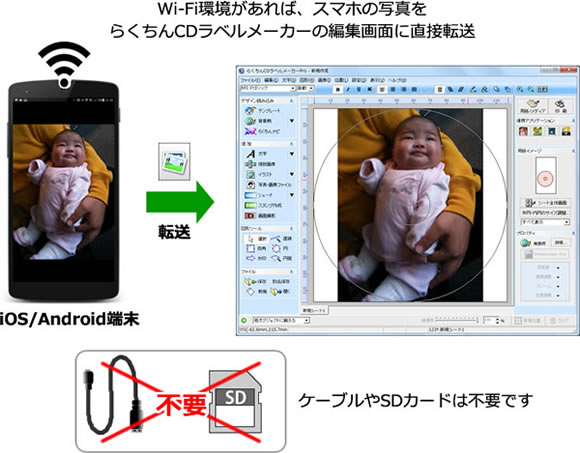The width and height of the screenshot is (580, 453).
Task: Click the 保存 save file icon
Action: click(250, 282)
